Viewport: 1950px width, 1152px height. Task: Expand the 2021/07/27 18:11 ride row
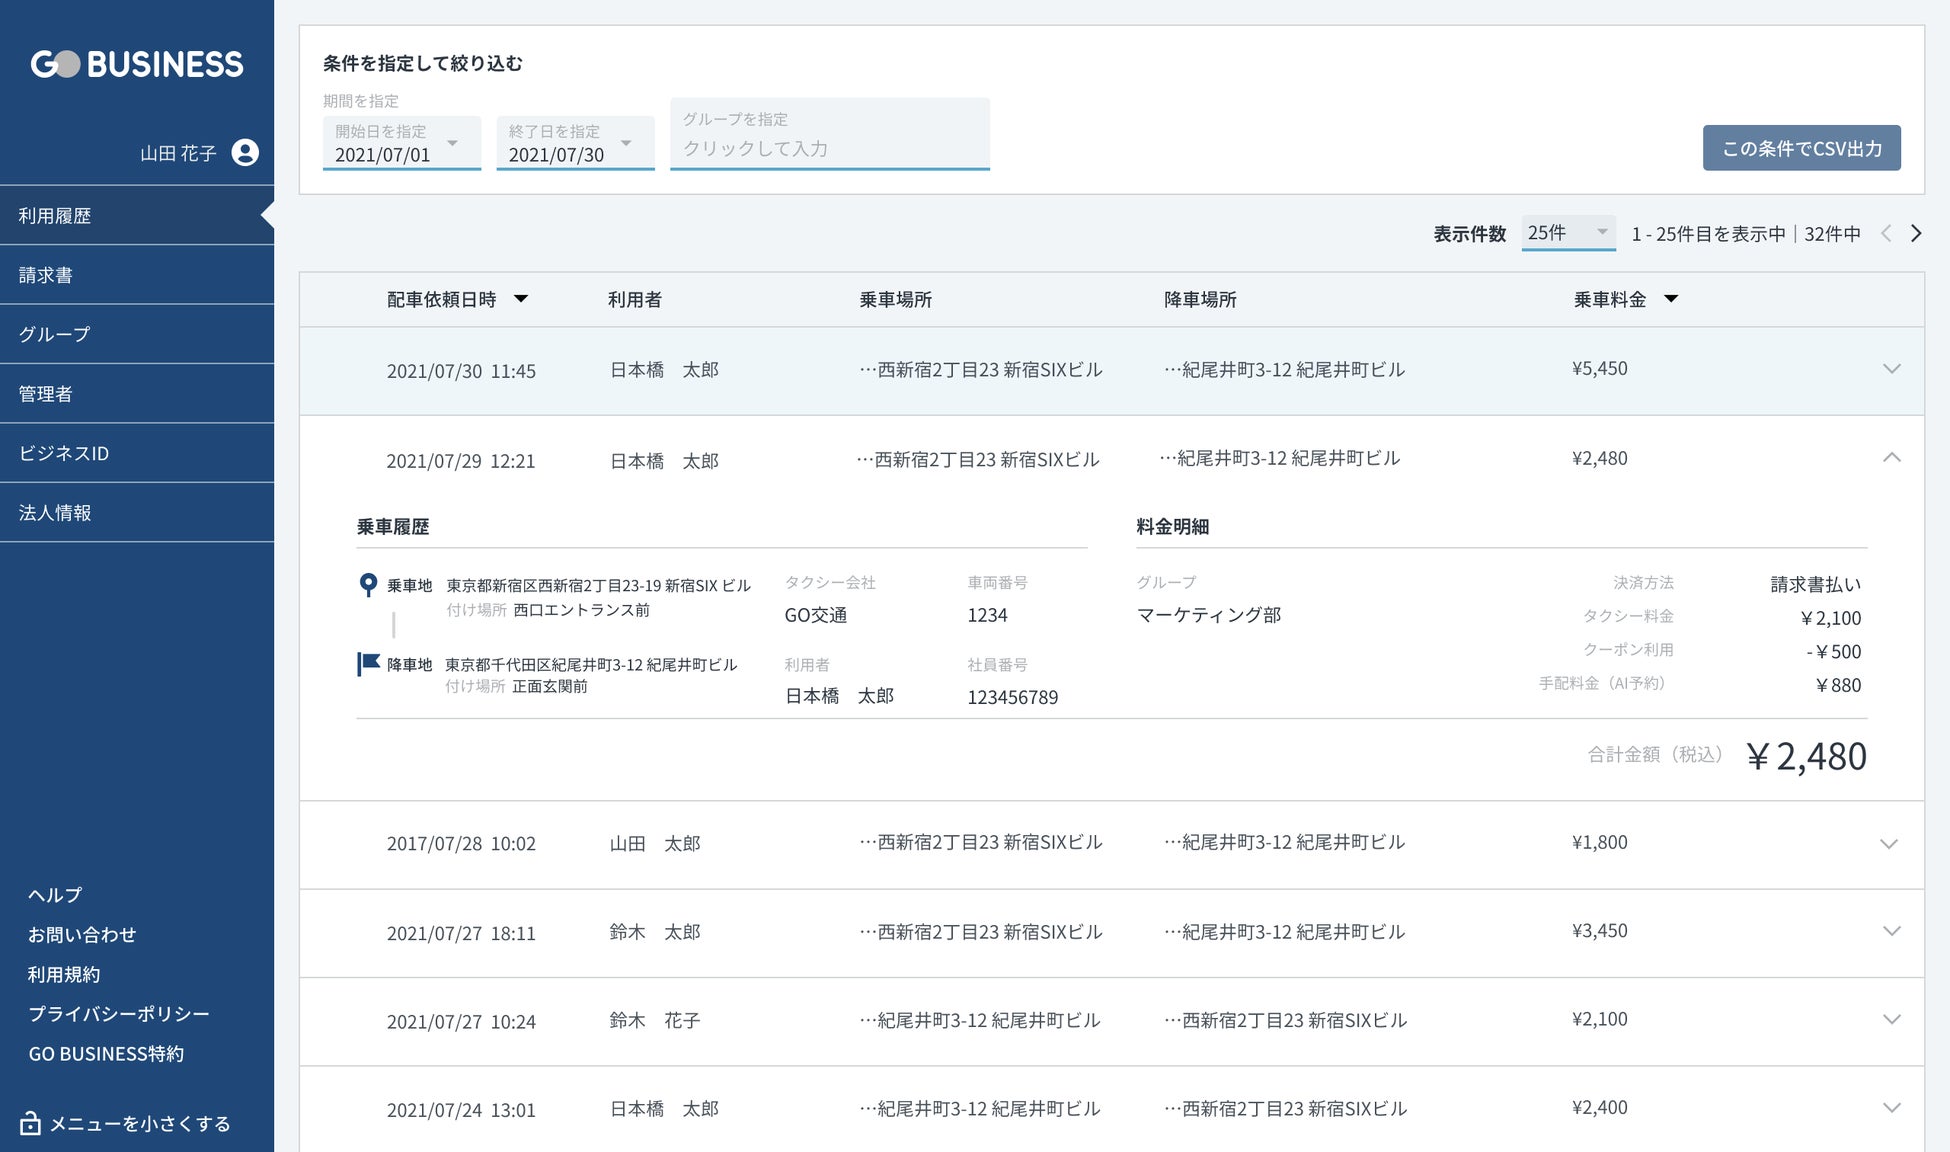tap(1891, 931)
